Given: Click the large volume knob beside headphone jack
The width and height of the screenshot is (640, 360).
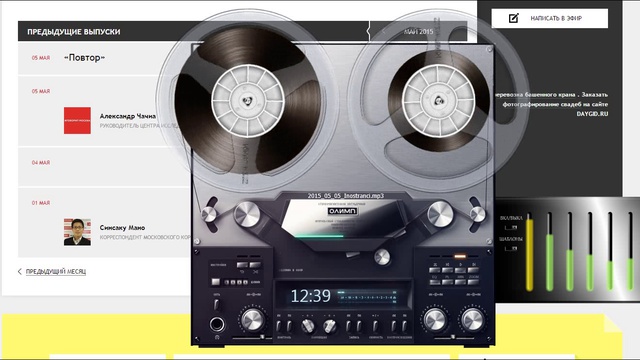Looking at the screenshot, I should tap(252, 319).
